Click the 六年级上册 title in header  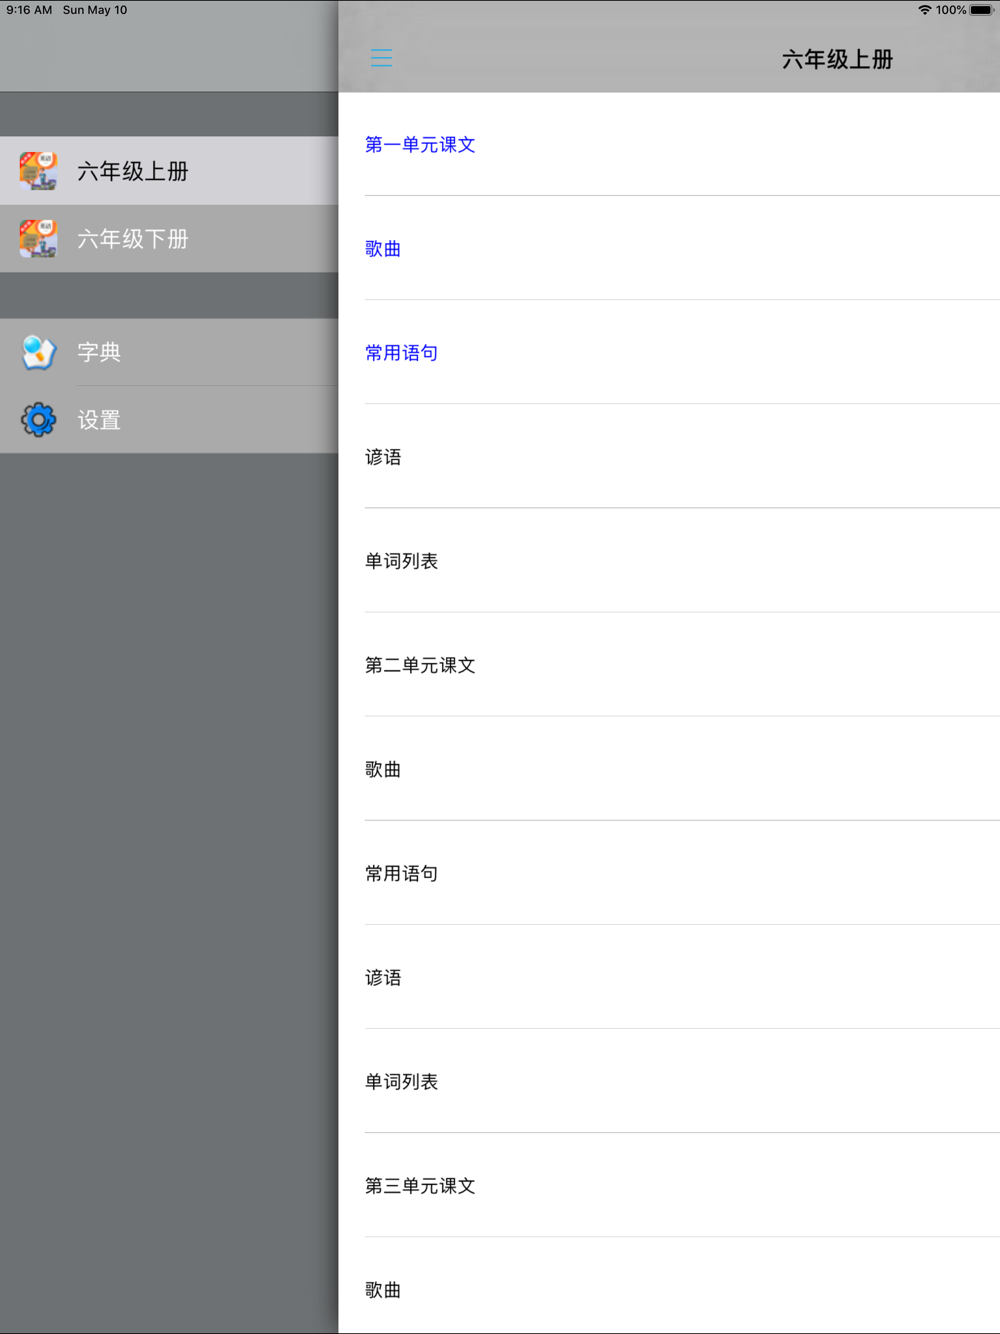click(837, 60)
